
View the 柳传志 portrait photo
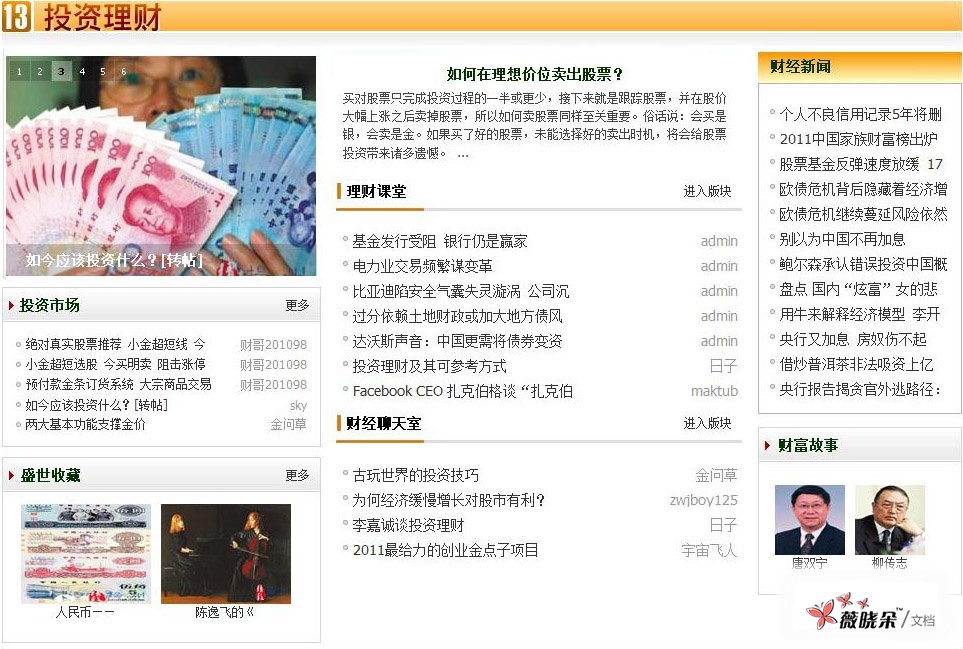[x=889, y=520]
